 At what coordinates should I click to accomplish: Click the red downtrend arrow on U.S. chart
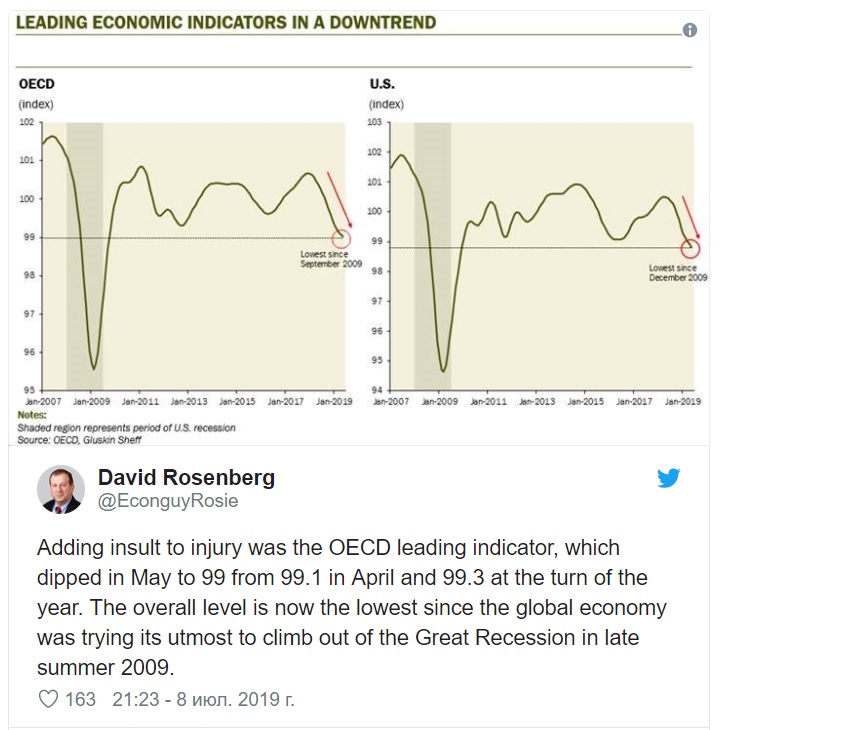pyautogui.click(x=691, y=217)
